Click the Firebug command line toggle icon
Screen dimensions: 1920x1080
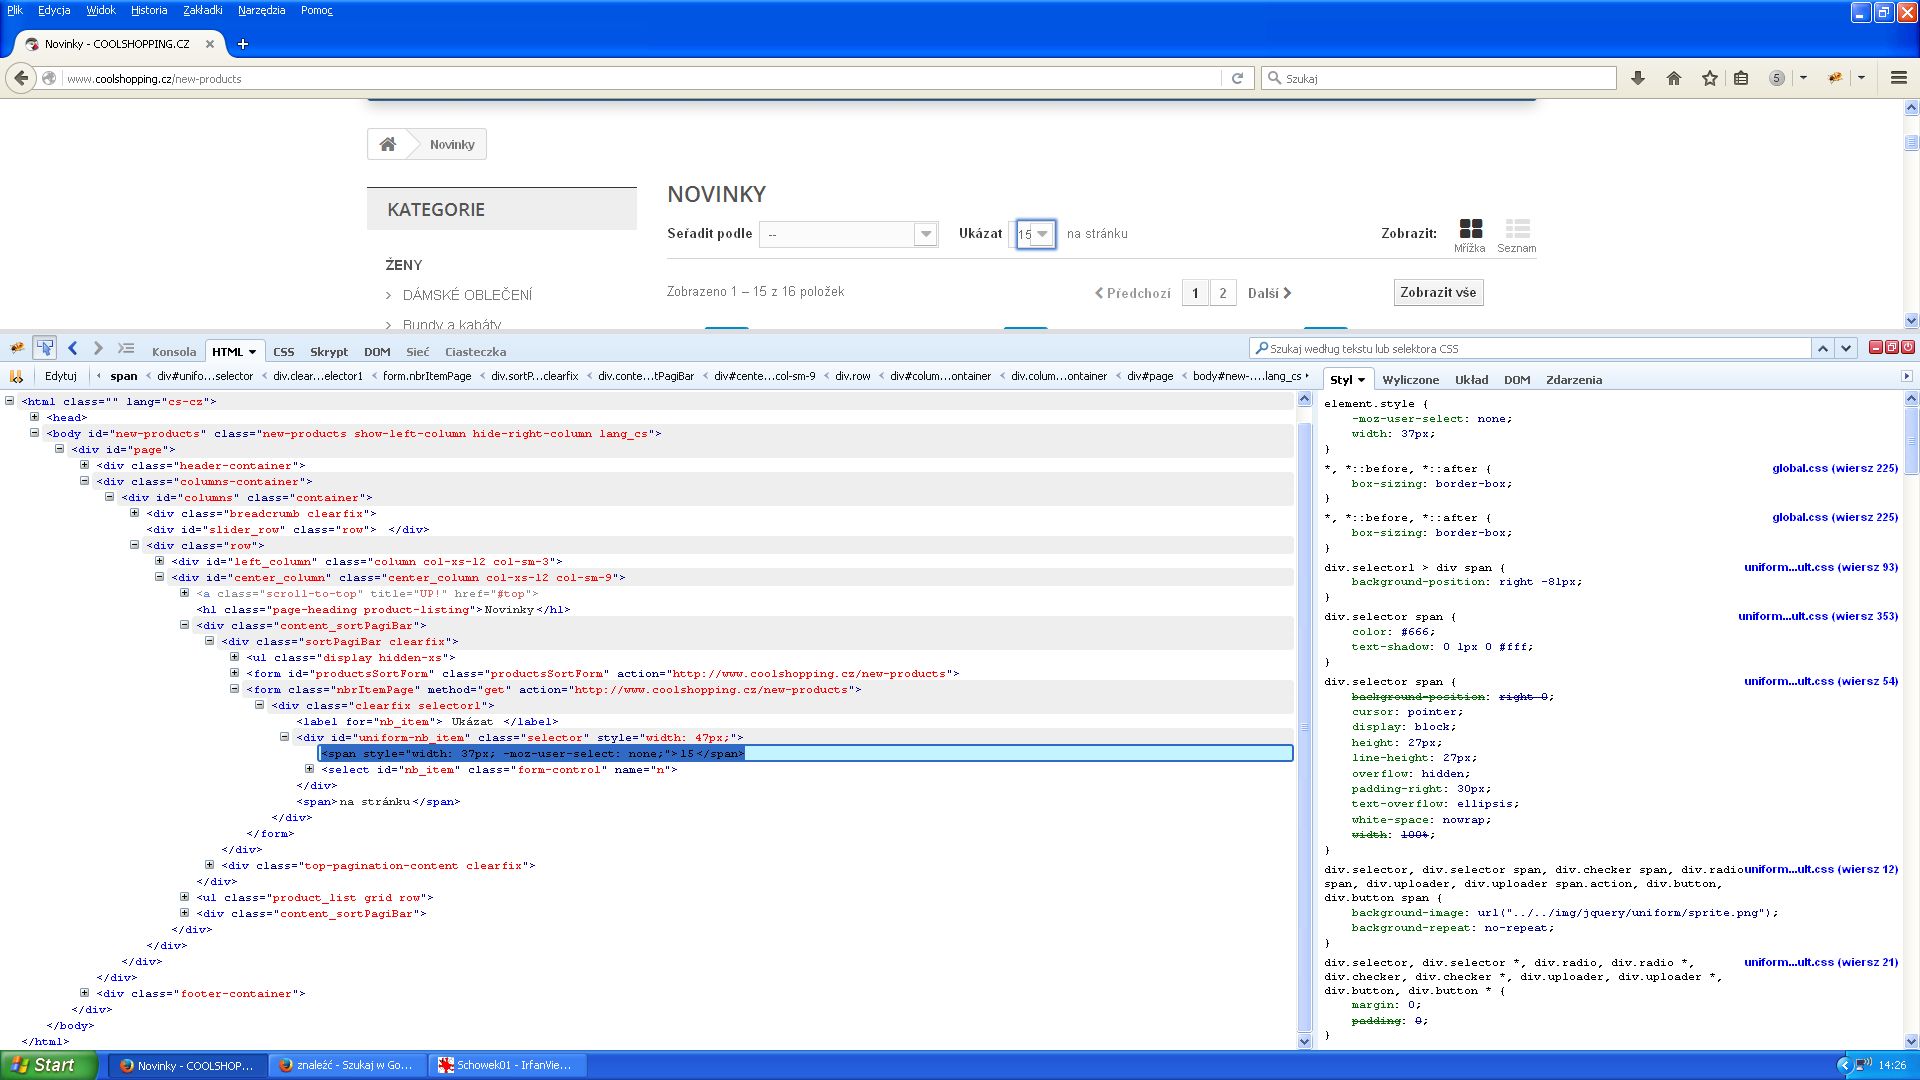[126, 348]
